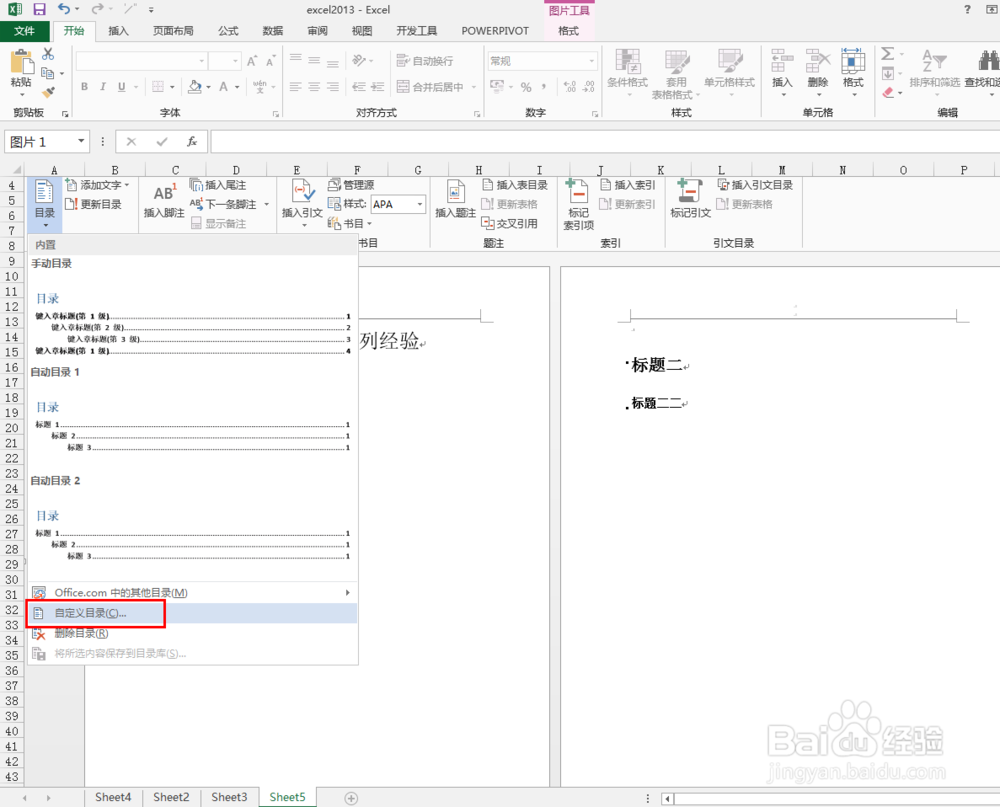Screen dimensions: 1000x807
Task: Open the 格式 tab under 图片工具
Action: point(568,31)
